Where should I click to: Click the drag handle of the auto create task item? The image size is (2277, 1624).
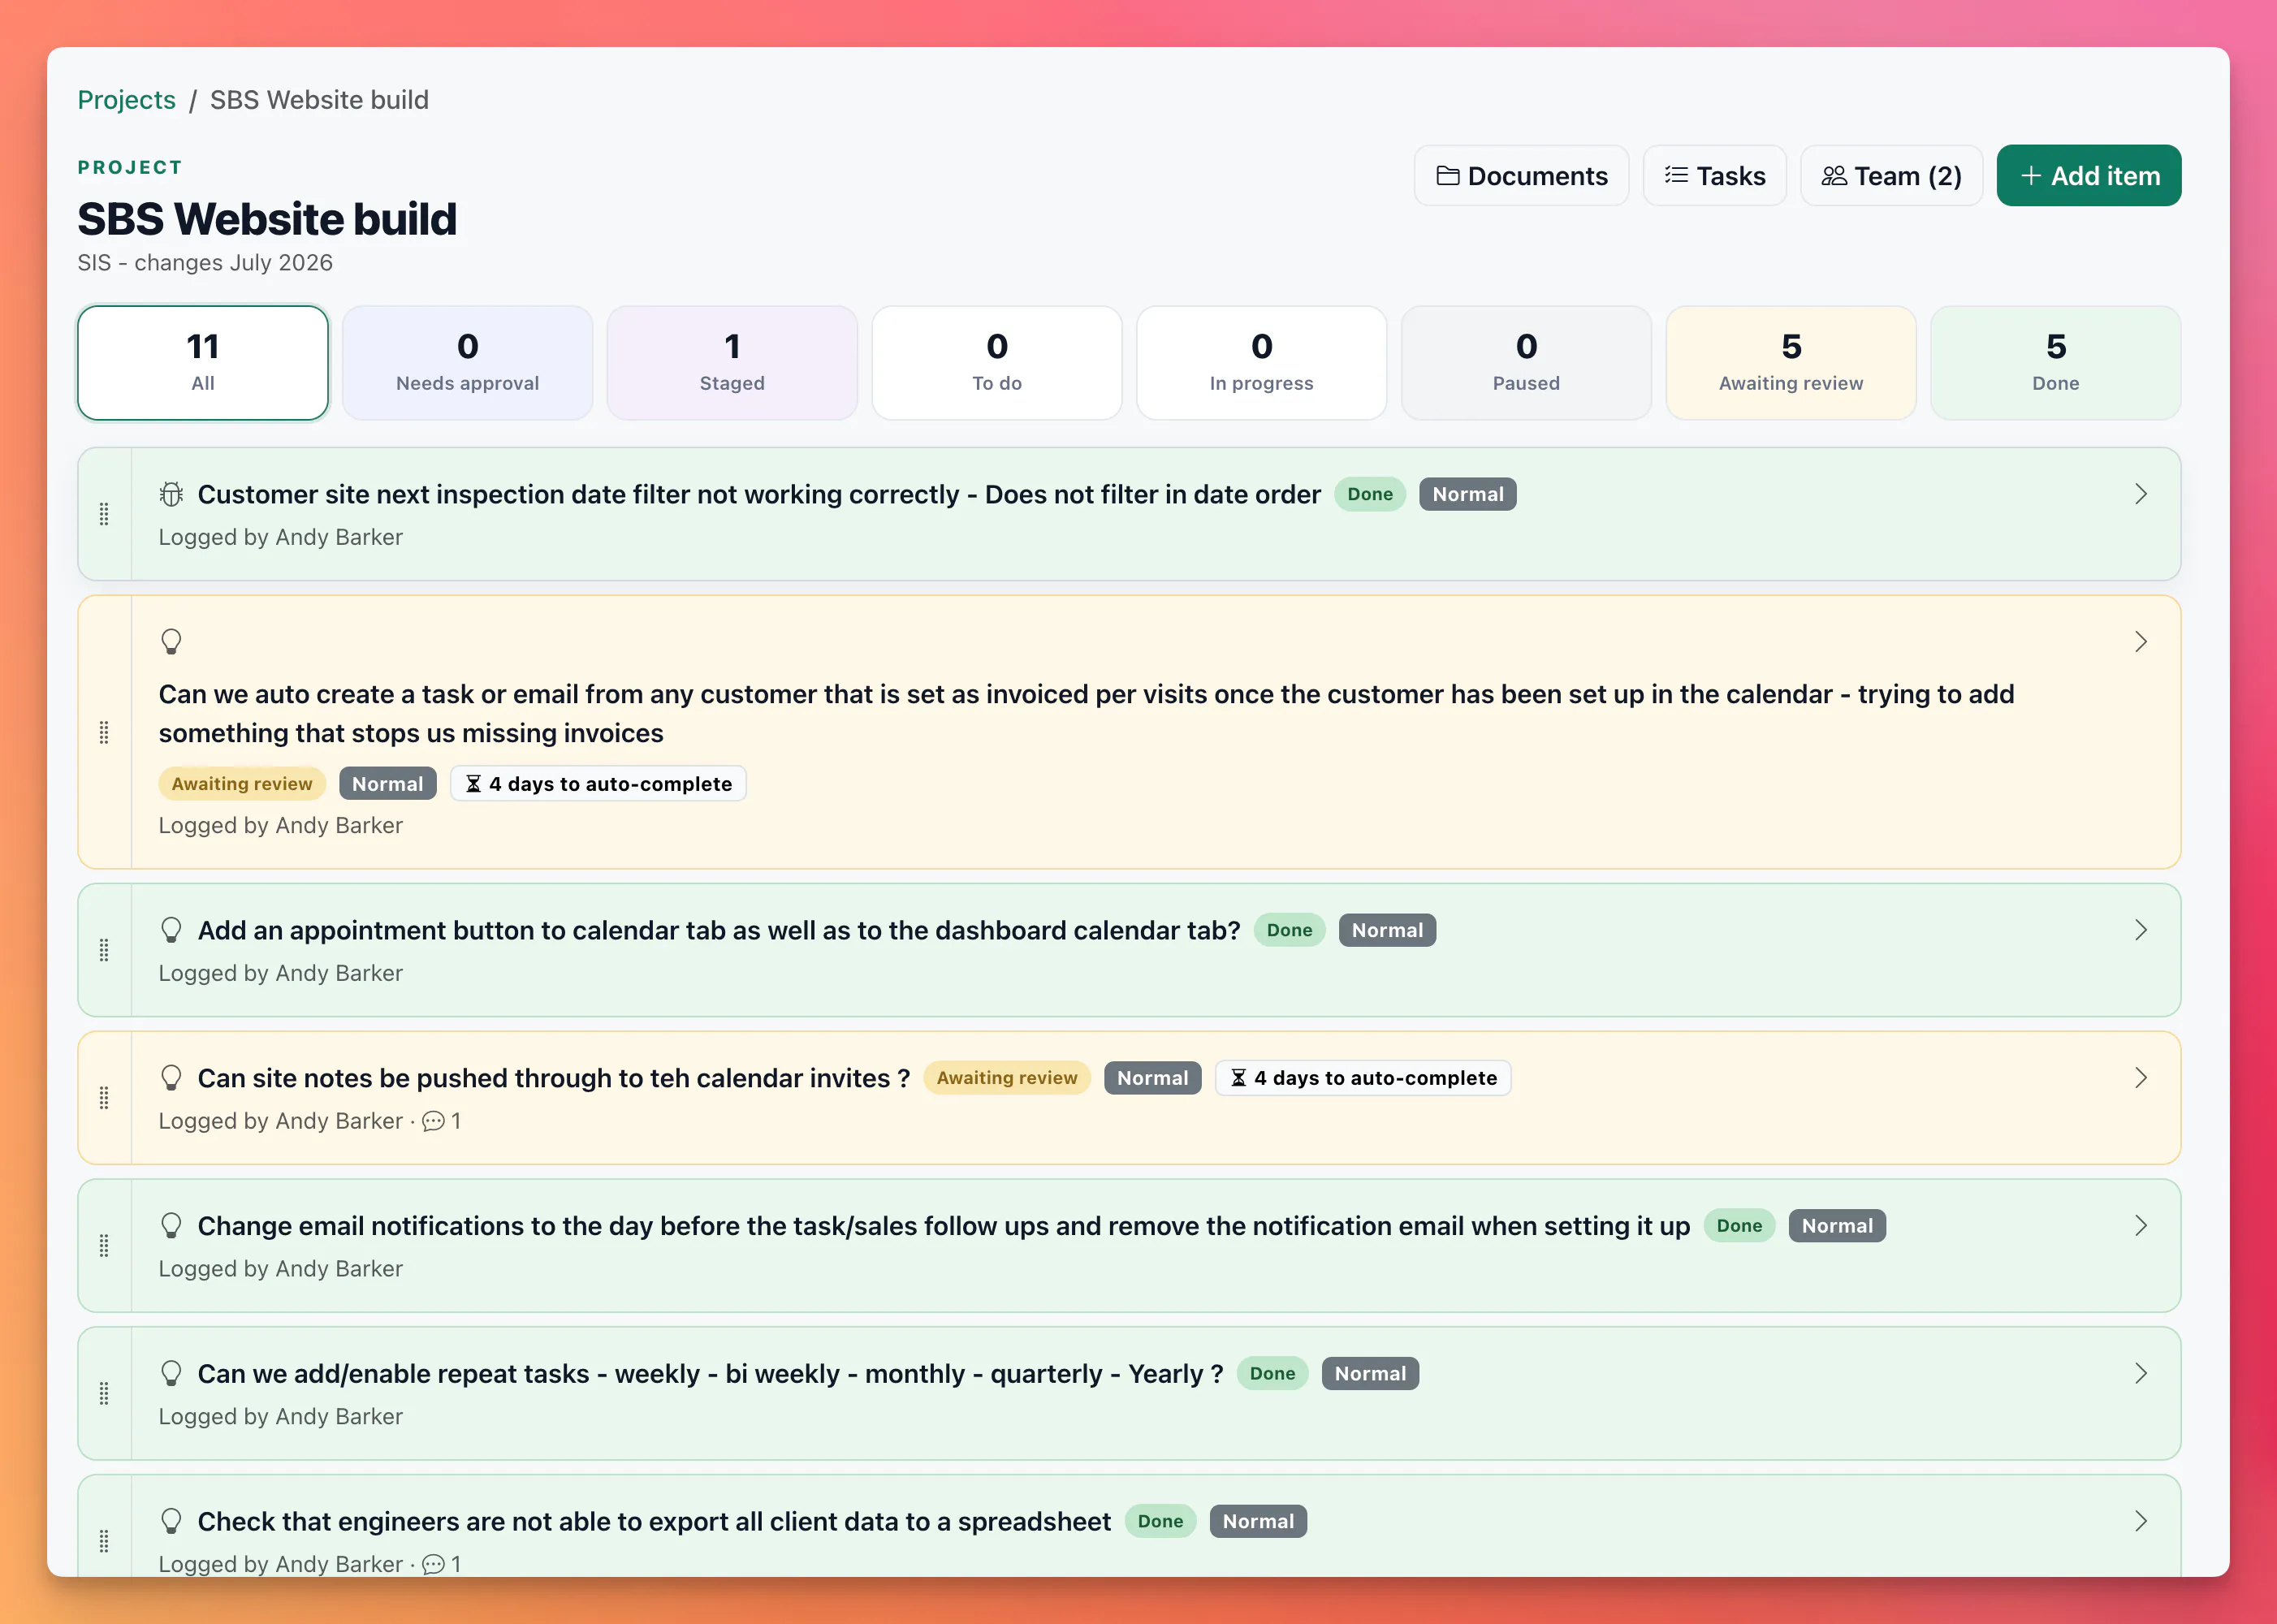click(104, 732)
